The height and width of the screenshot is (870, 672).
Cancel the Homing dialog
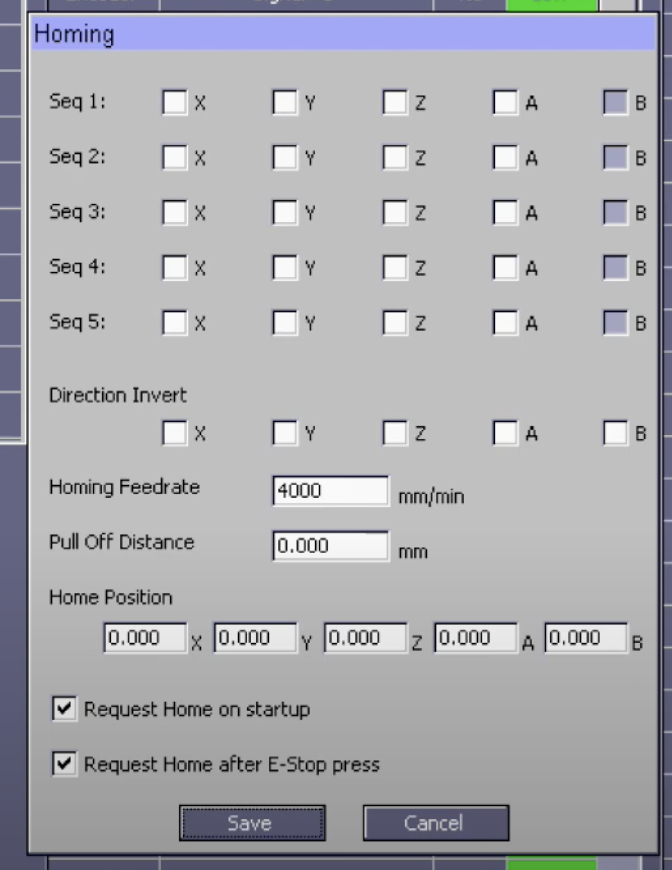(x=435, y=823)
